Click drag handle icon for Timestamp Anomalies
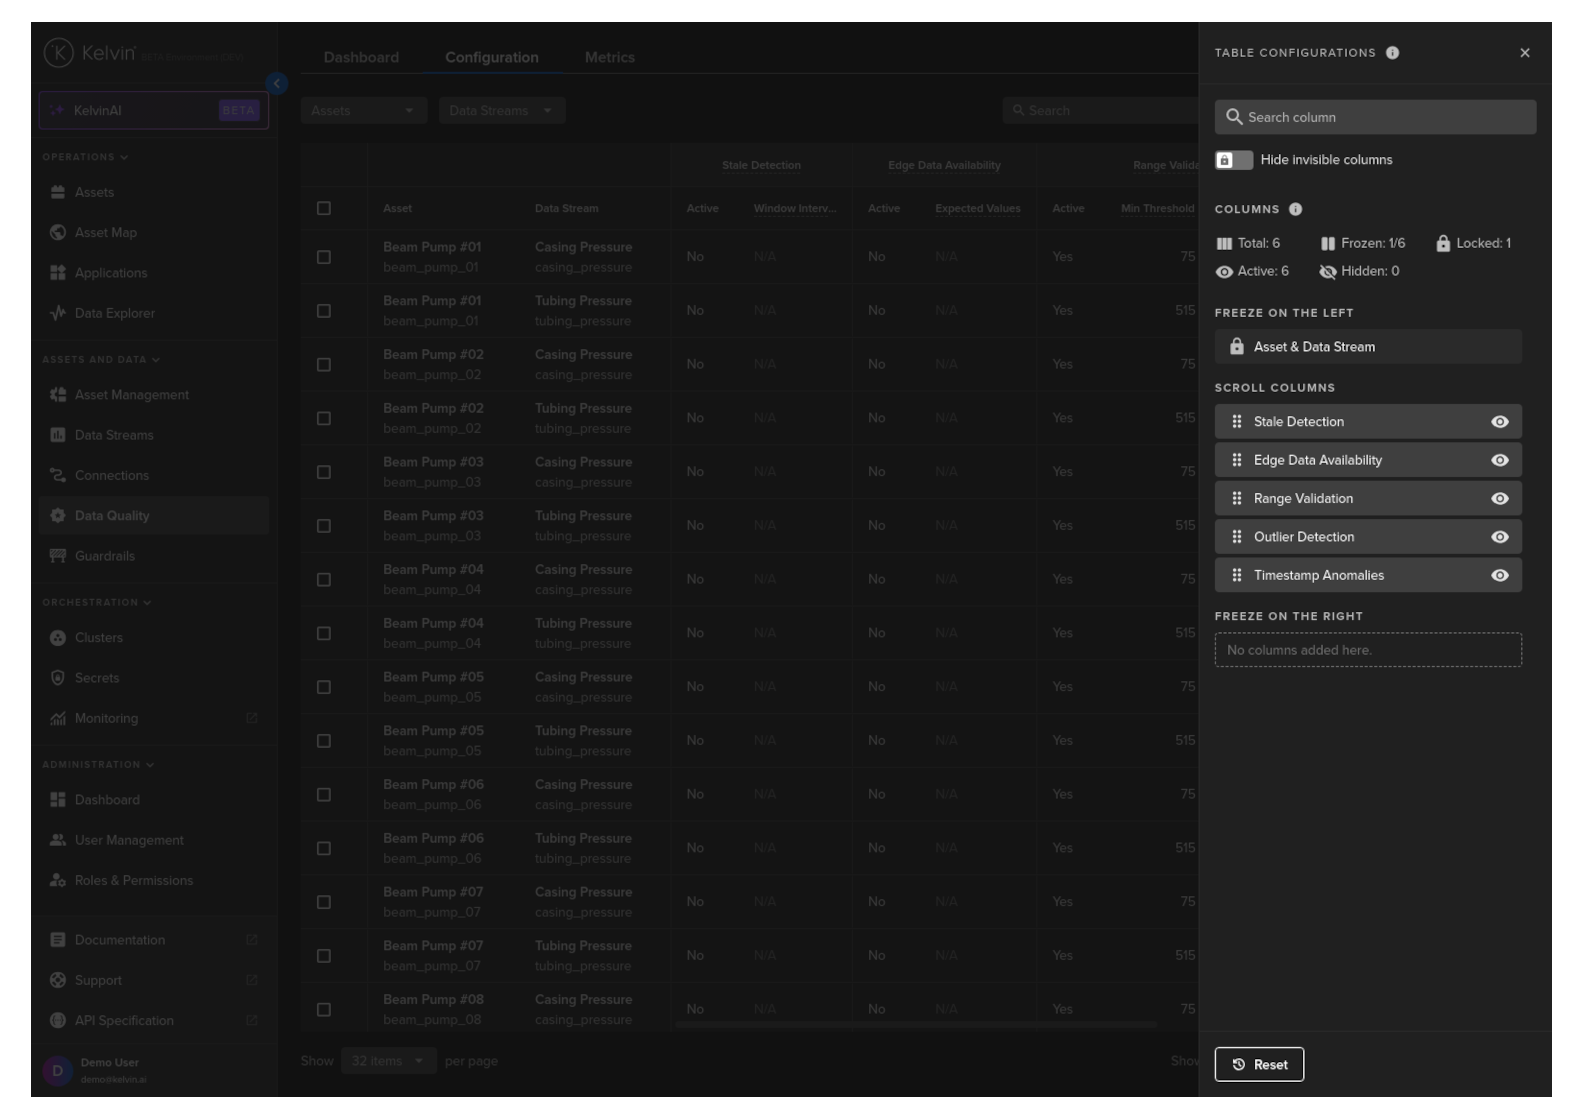Screen dimensions: 1584x1120 point(1237,576)
